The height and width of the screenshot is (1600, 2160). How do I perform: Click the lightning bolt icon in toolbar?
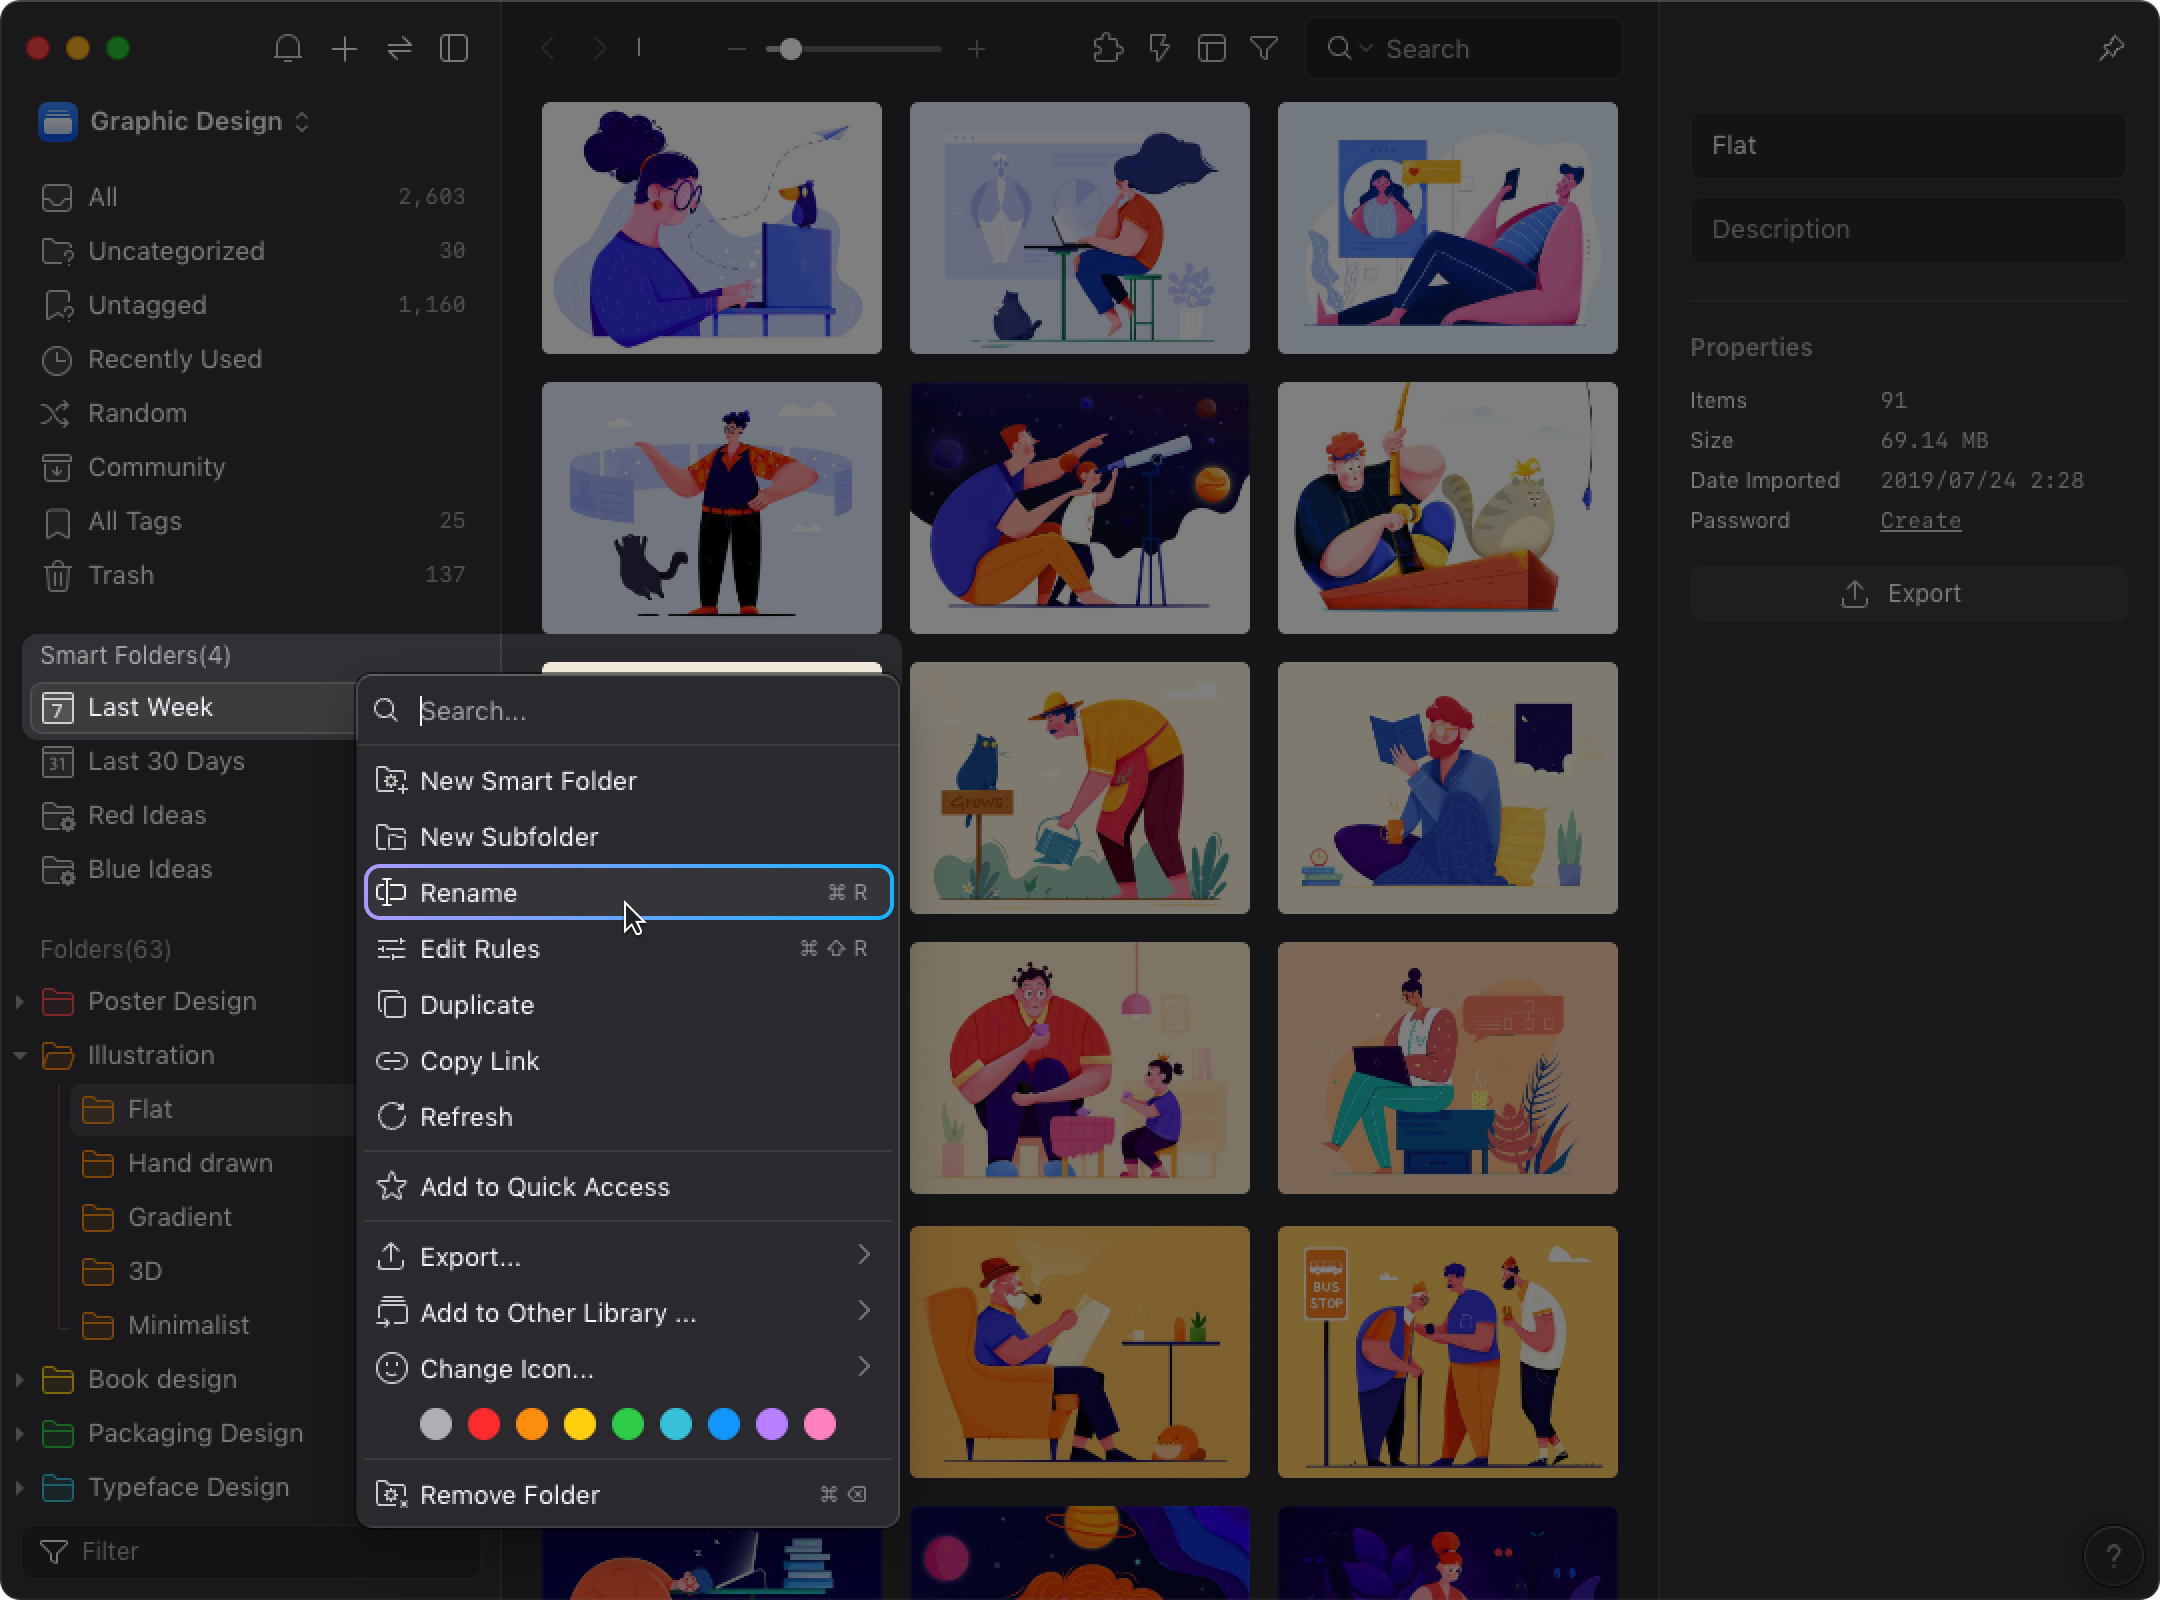point(1160,49)
